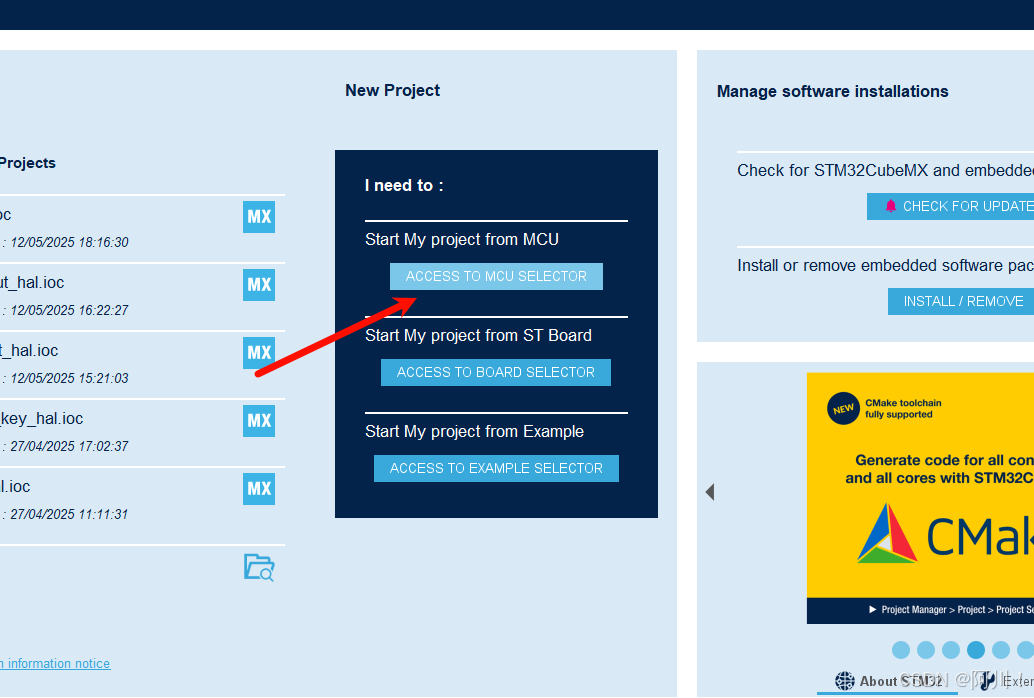
Task: Open the information notice link
Action: point(55,664)
